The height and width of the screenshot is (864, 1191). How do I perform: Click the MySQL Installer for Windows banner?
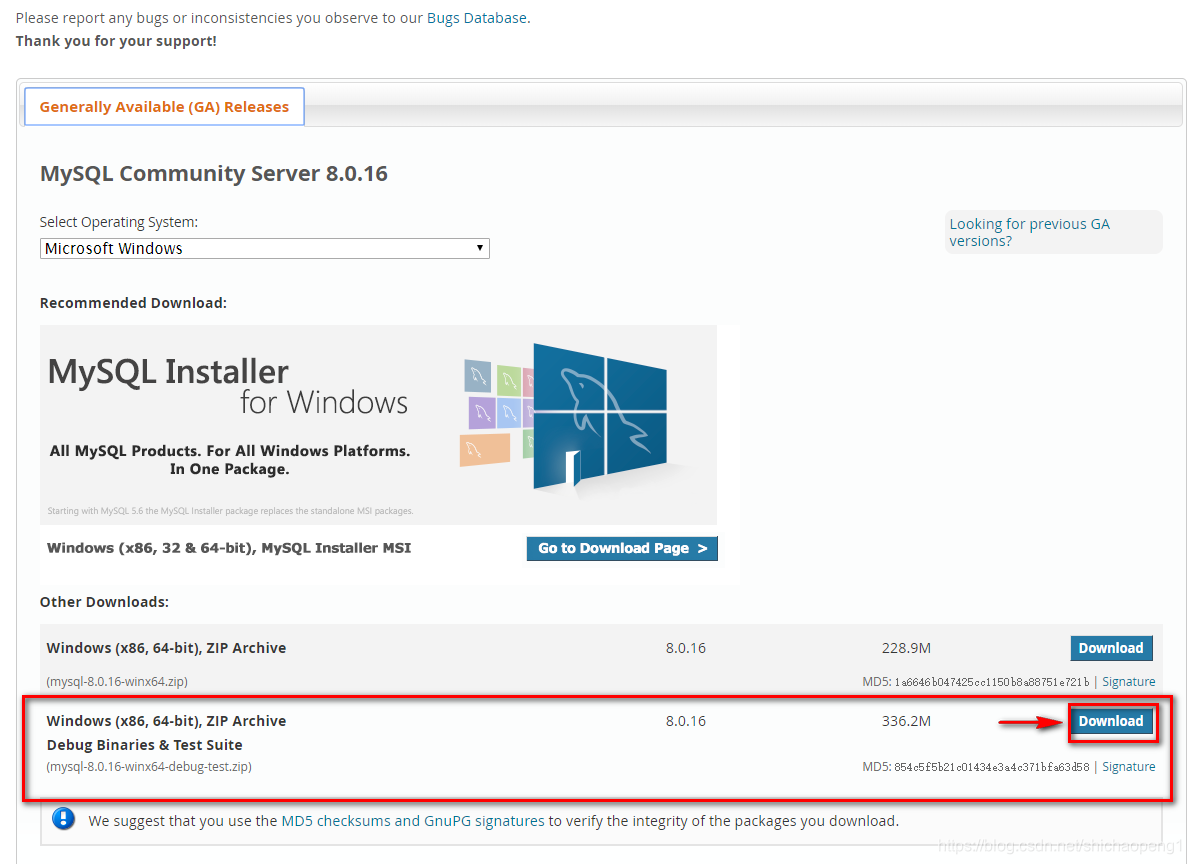[x=378, y=425]
